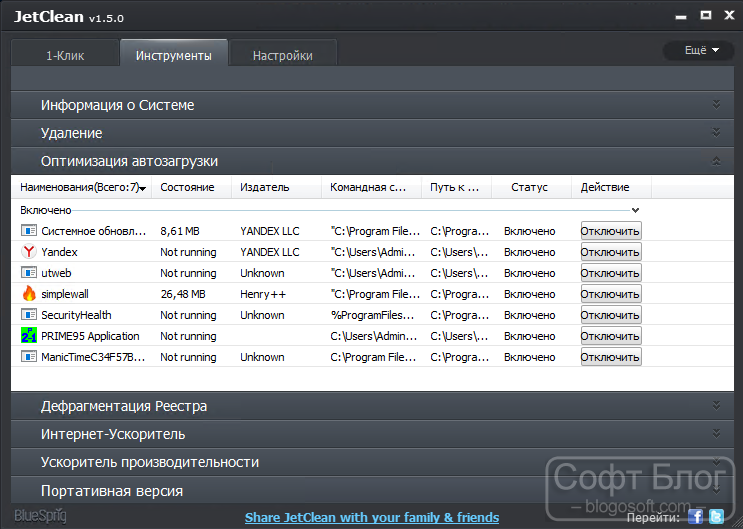Screen dimensions: 743x529
Task: Click the Yandex browser startup icon
Action: tap(29, 252)
